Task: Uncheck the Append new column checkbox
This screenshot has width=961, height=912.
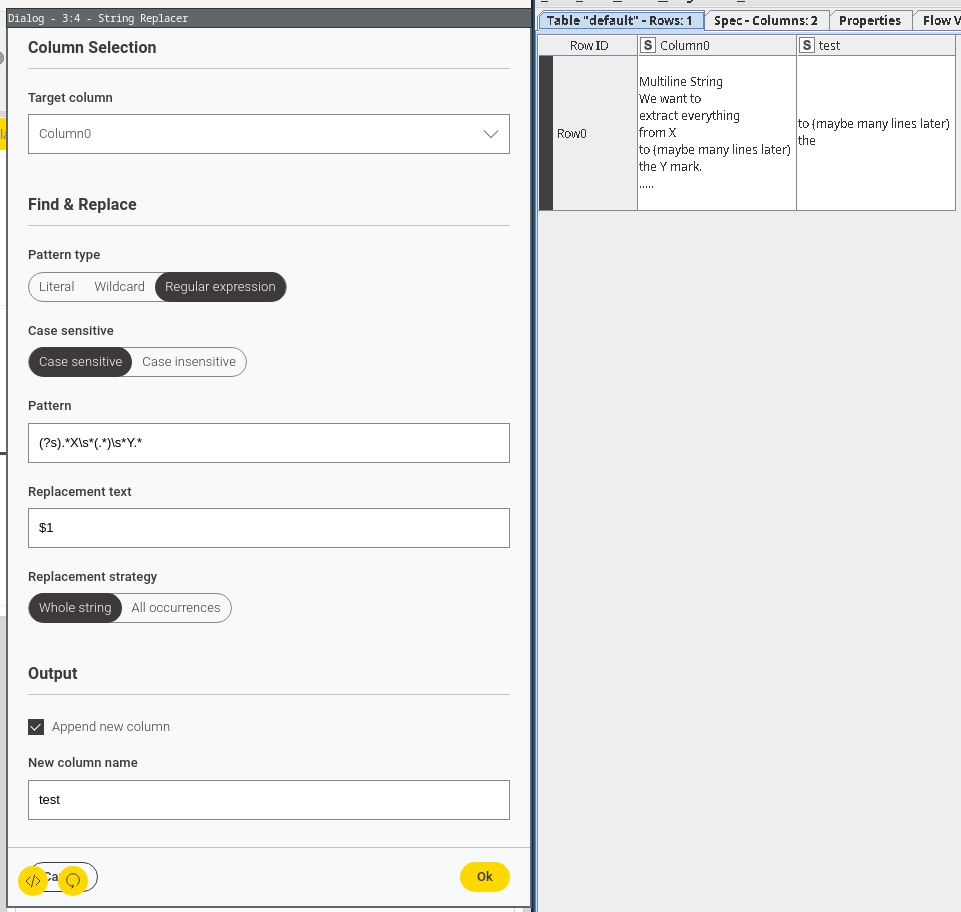Action: [37, 727]
